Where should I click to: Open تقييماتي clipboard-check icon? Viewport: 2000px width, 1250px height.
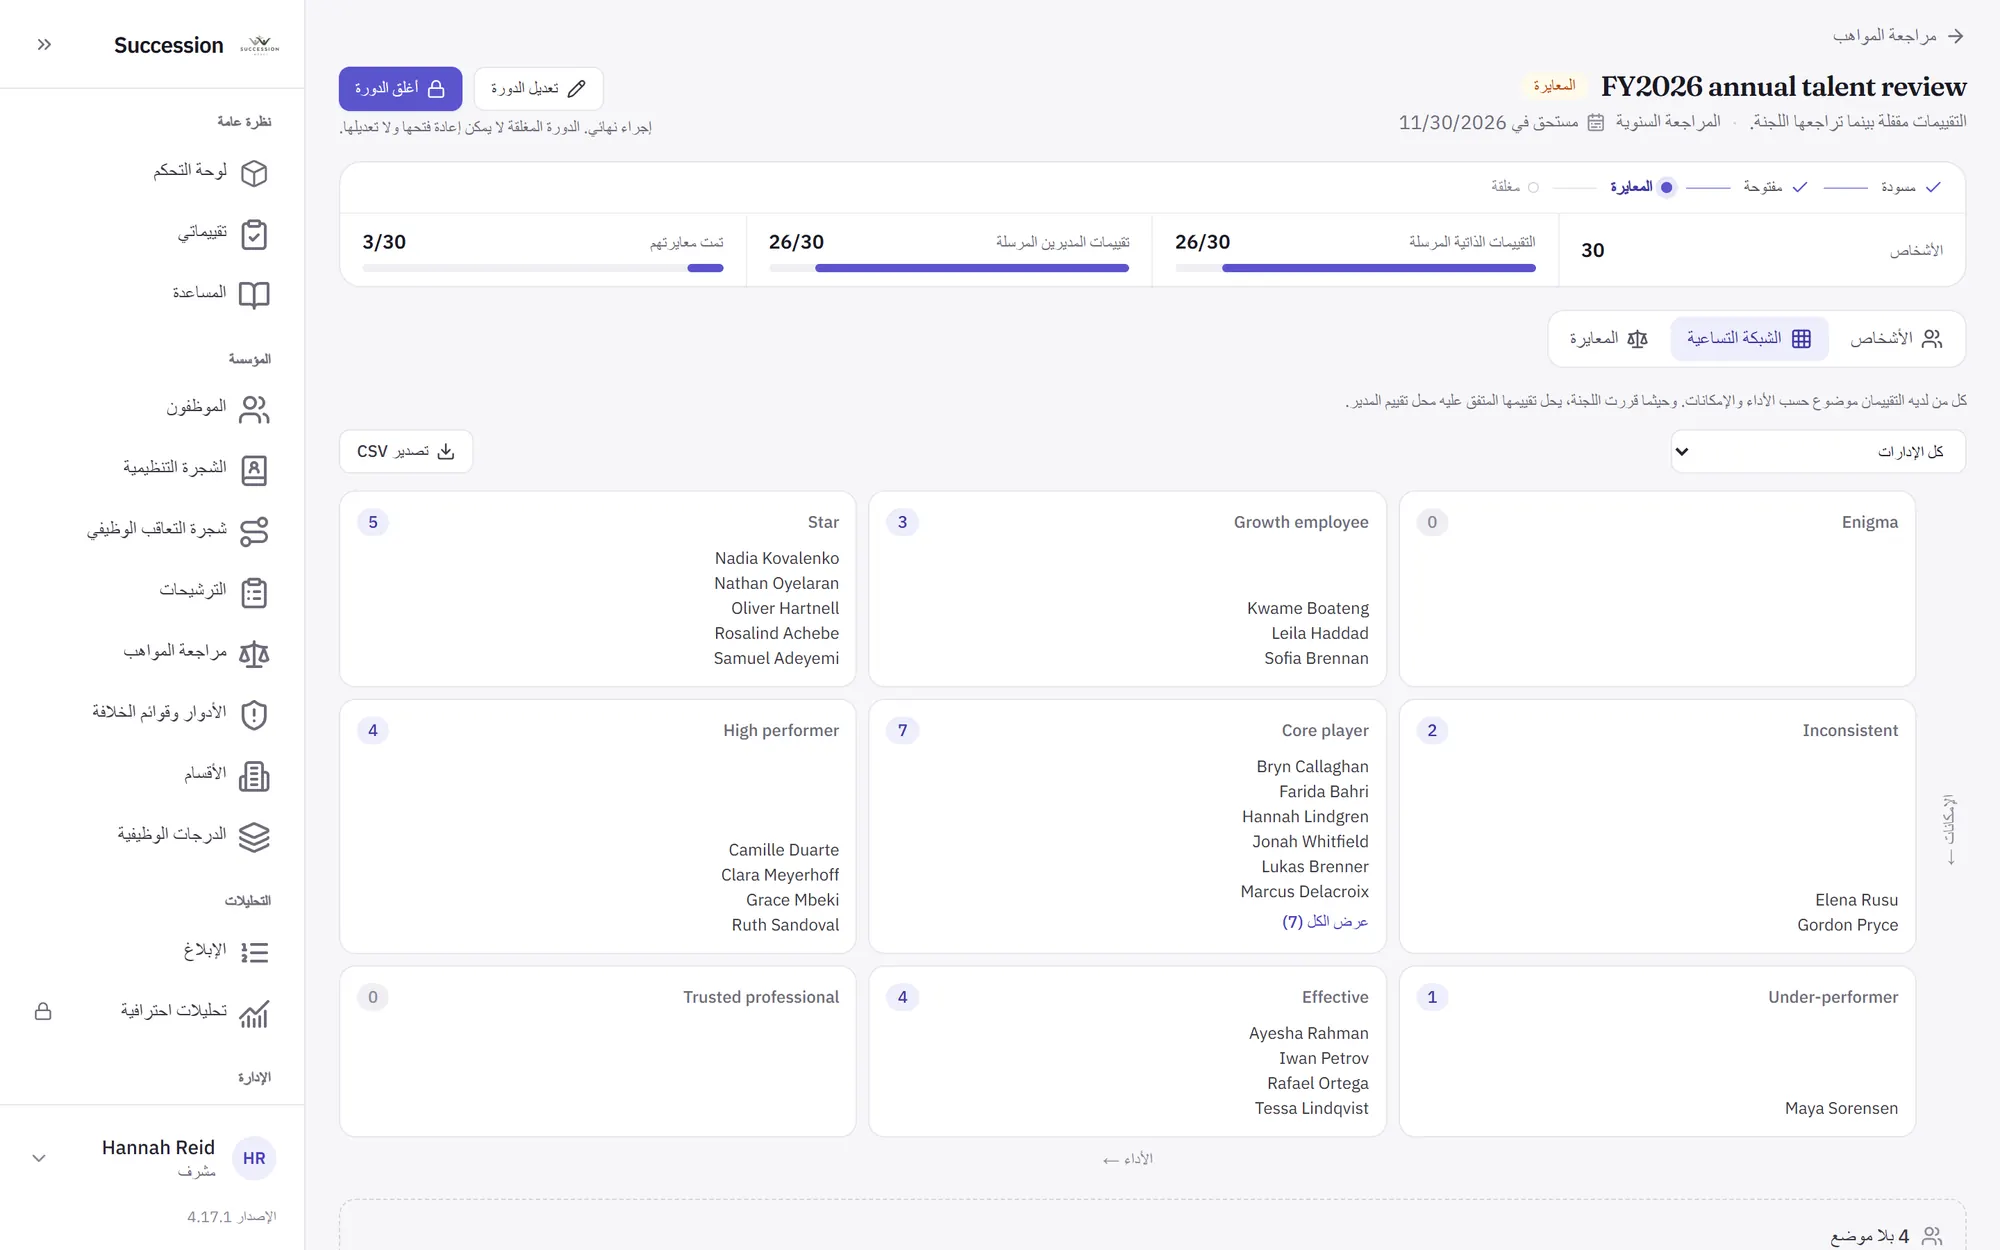tap(254, 234)
